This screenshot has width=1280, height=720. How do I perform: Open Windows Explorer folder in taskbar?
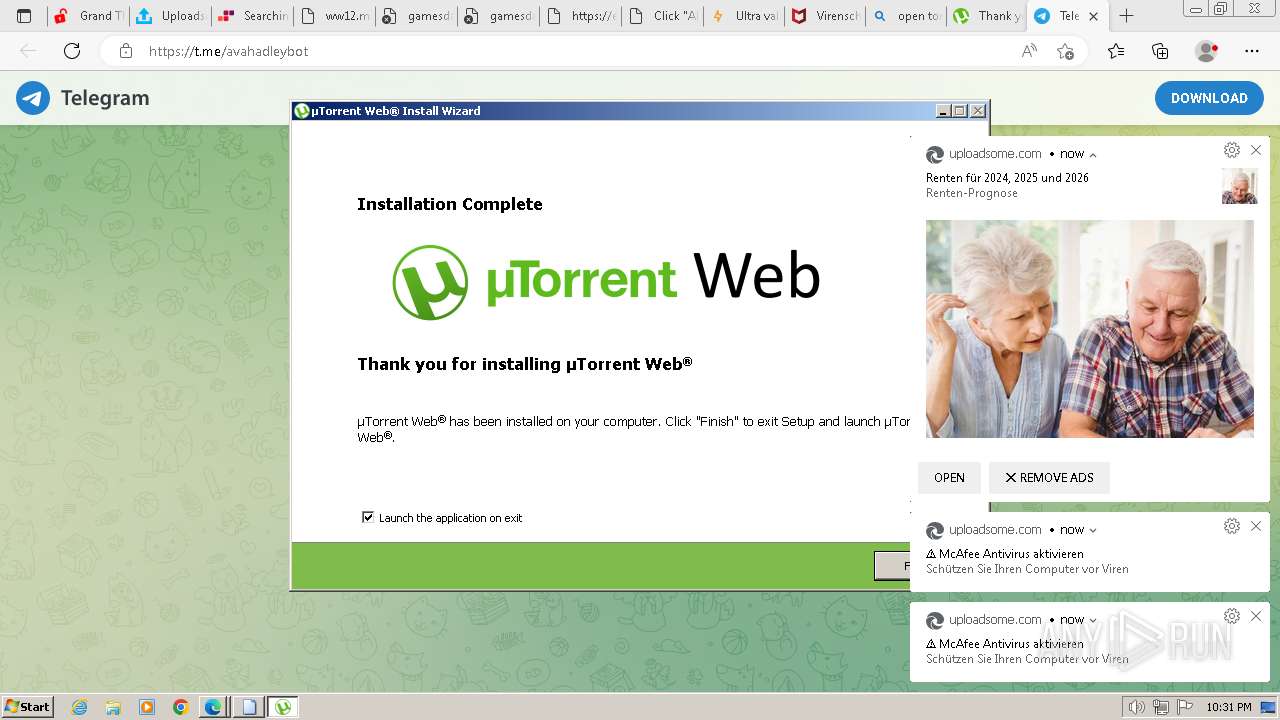113,707
